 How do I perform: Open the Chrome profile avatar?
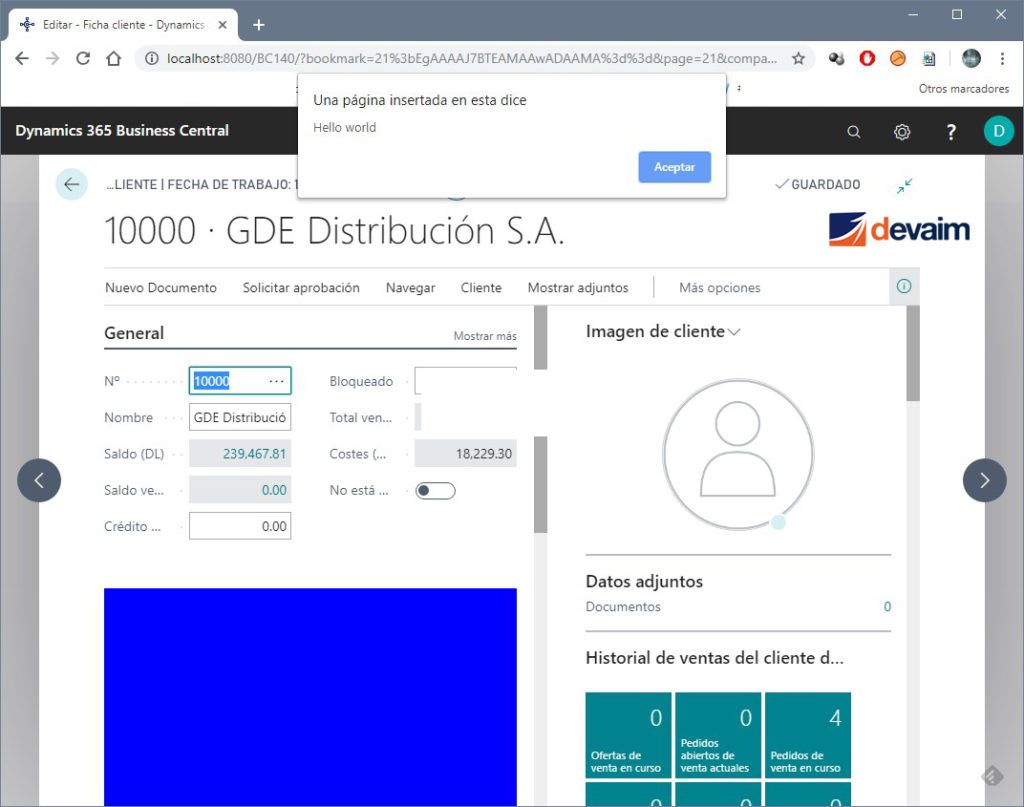[971, 59]
